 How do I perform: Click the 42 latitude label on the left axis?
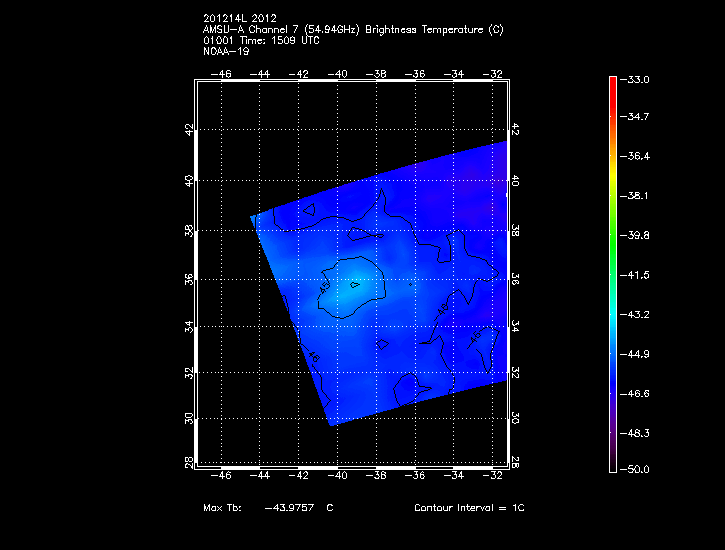[189, 130]
